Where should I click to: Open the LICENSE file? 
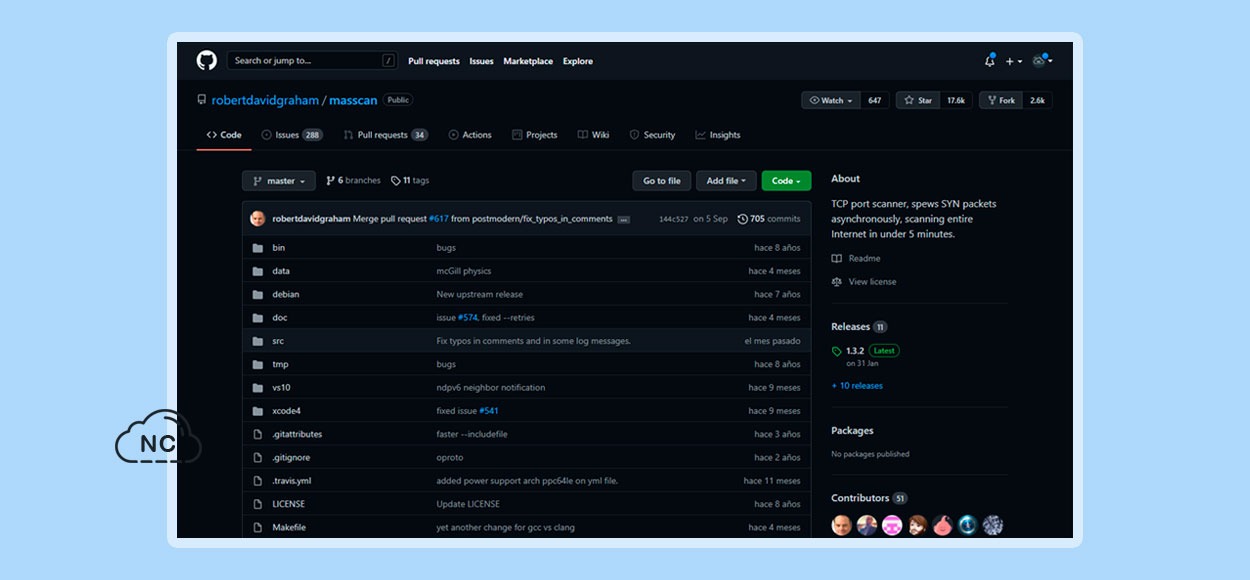(x=289, y=504)
